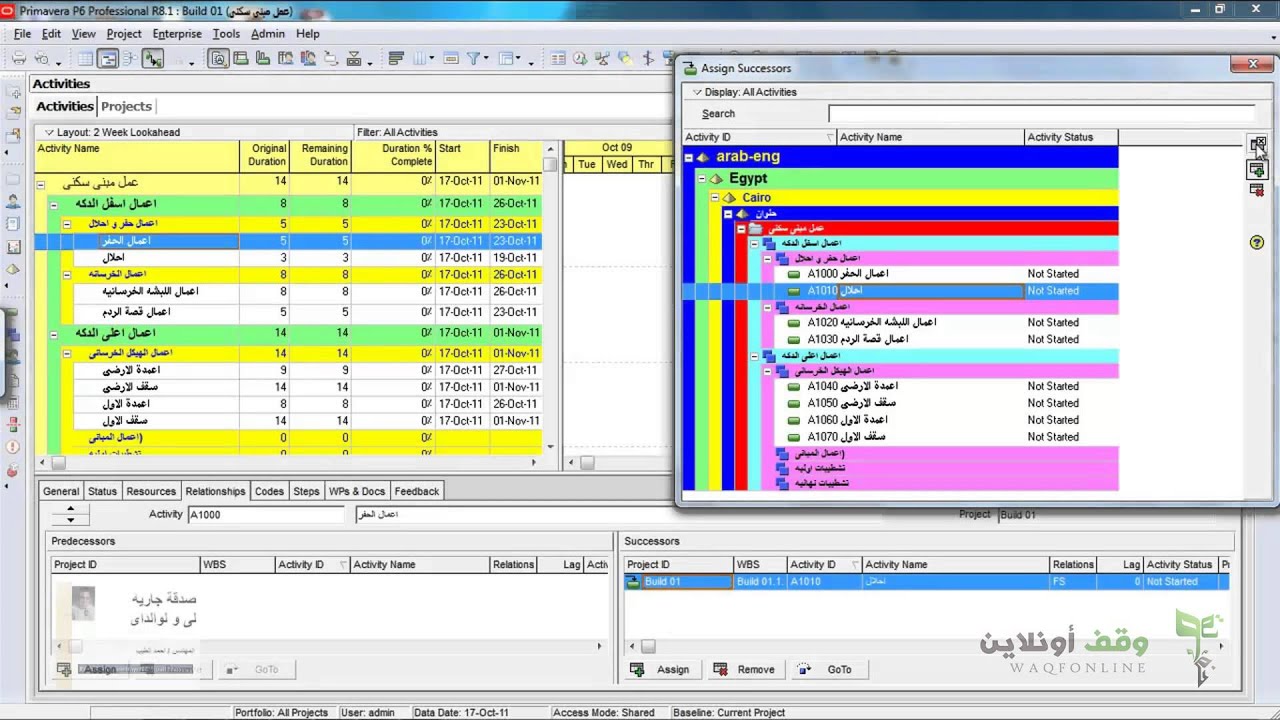Click the activity up/down stepper in details

pyautogui.click(x=70, y=514)
